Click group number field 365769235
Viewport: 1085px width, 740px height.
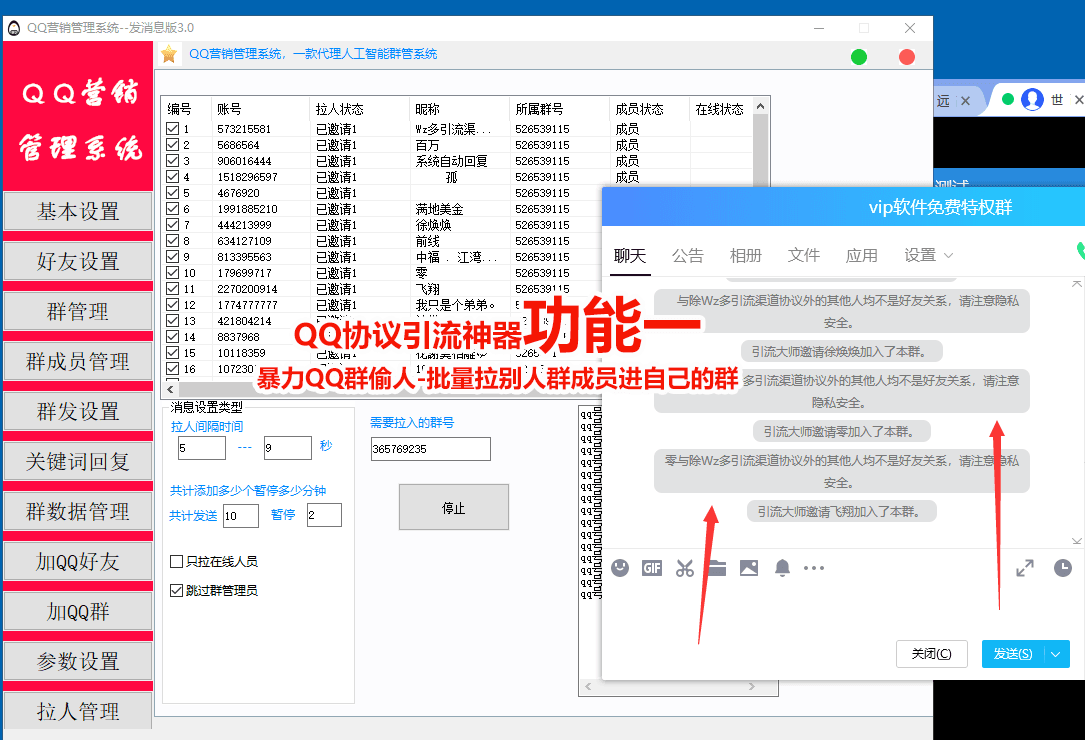click(x=430, y=449)
